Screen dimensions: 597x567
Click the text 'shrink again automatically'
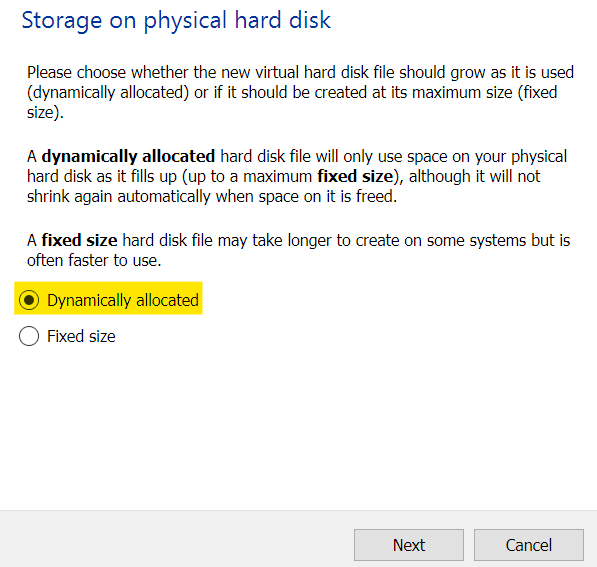pyautogui.click(x=118, y=197)
